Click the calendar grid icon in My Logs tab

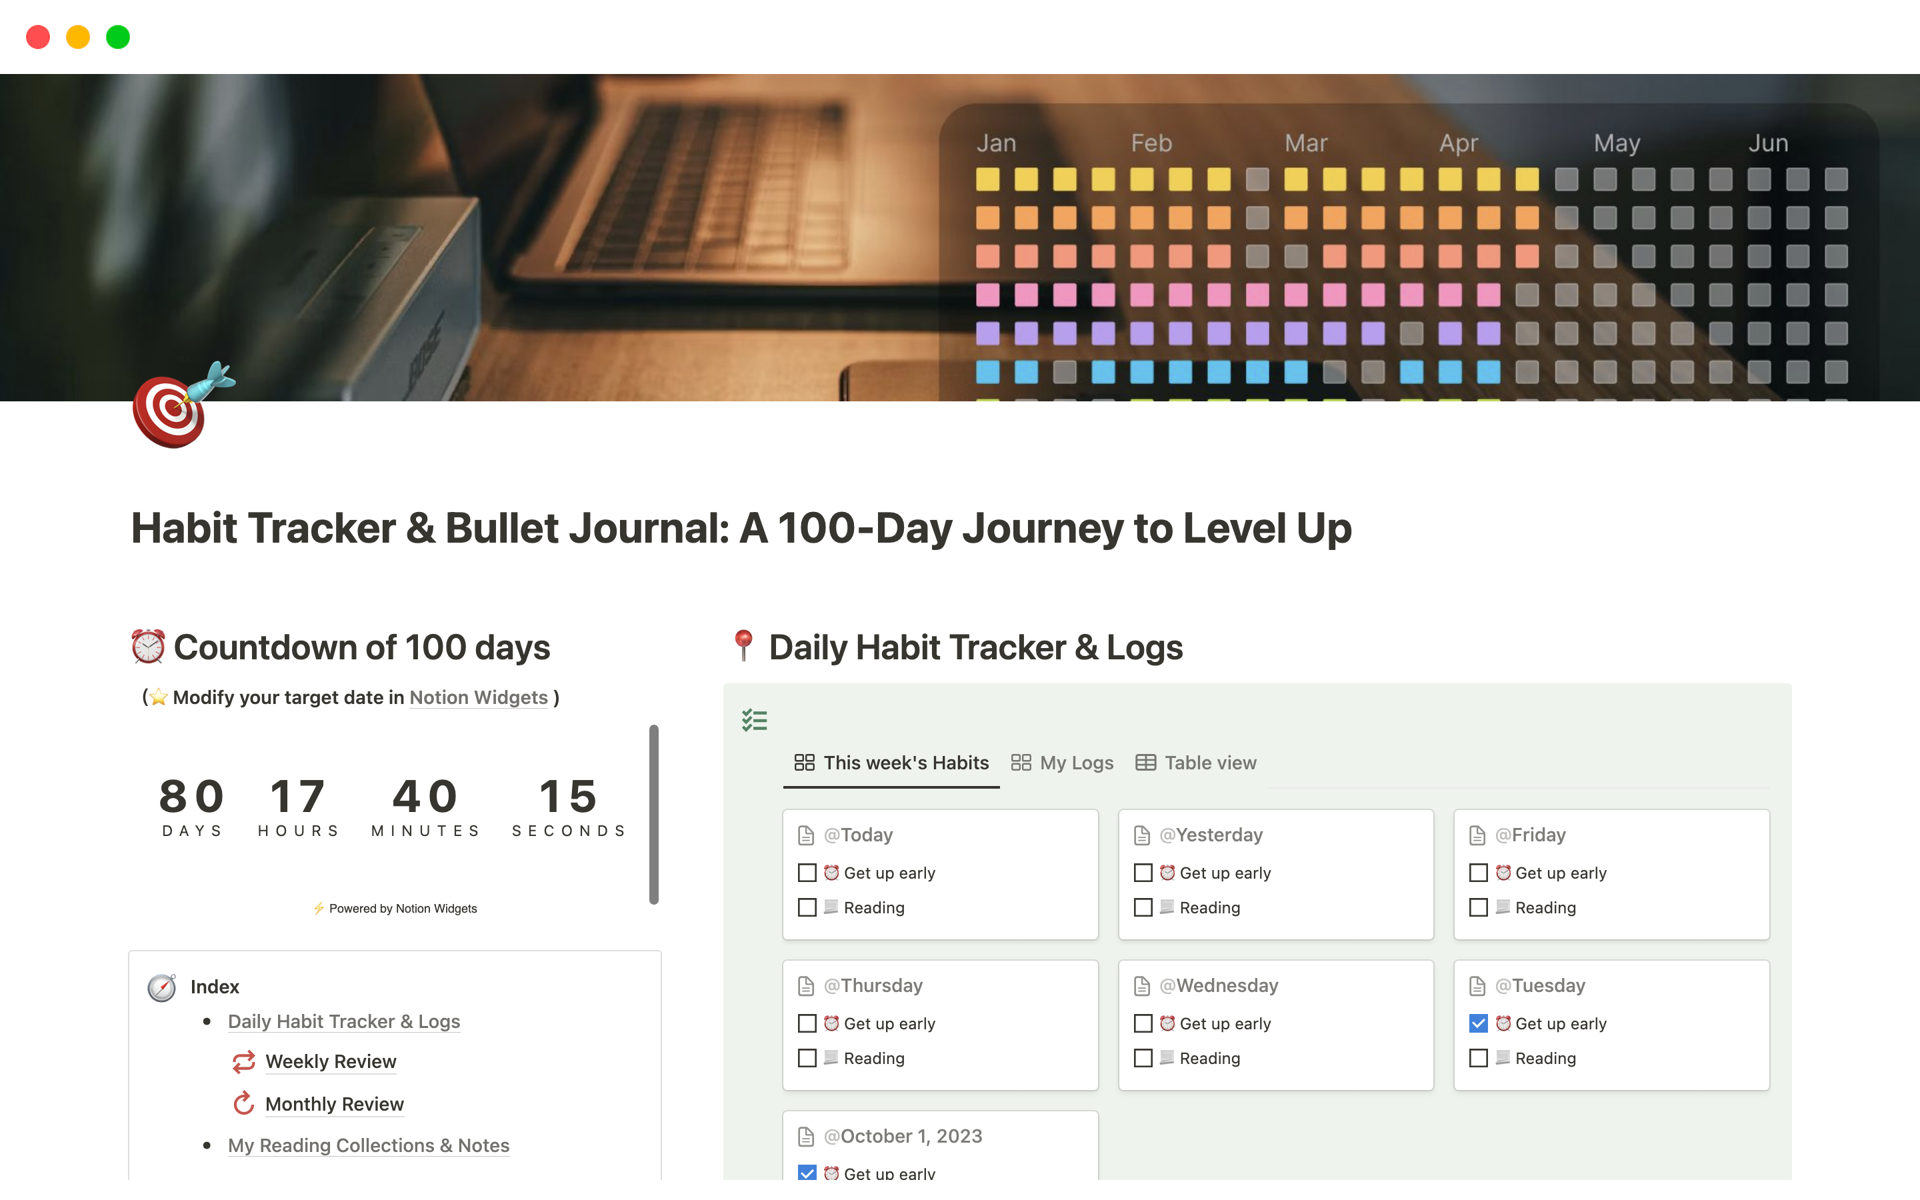[1019, 762]
